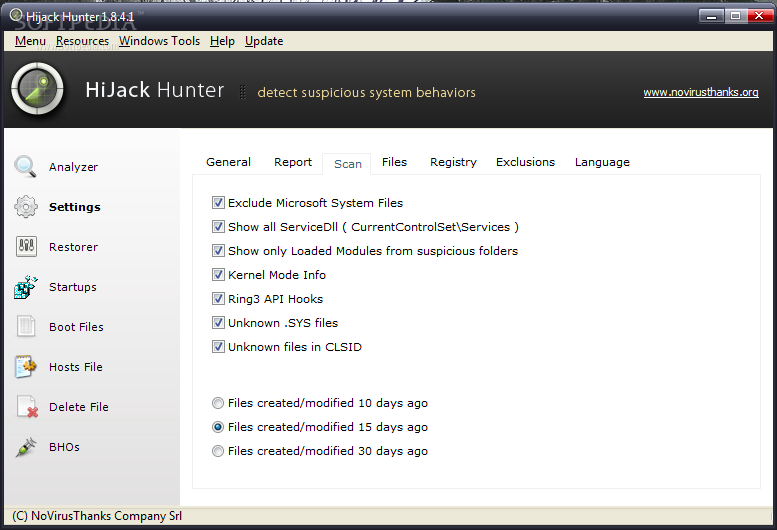The height and width of the screenshot is (530, 777).
Task: Switch to the Language tab
Action: point(602,162)
